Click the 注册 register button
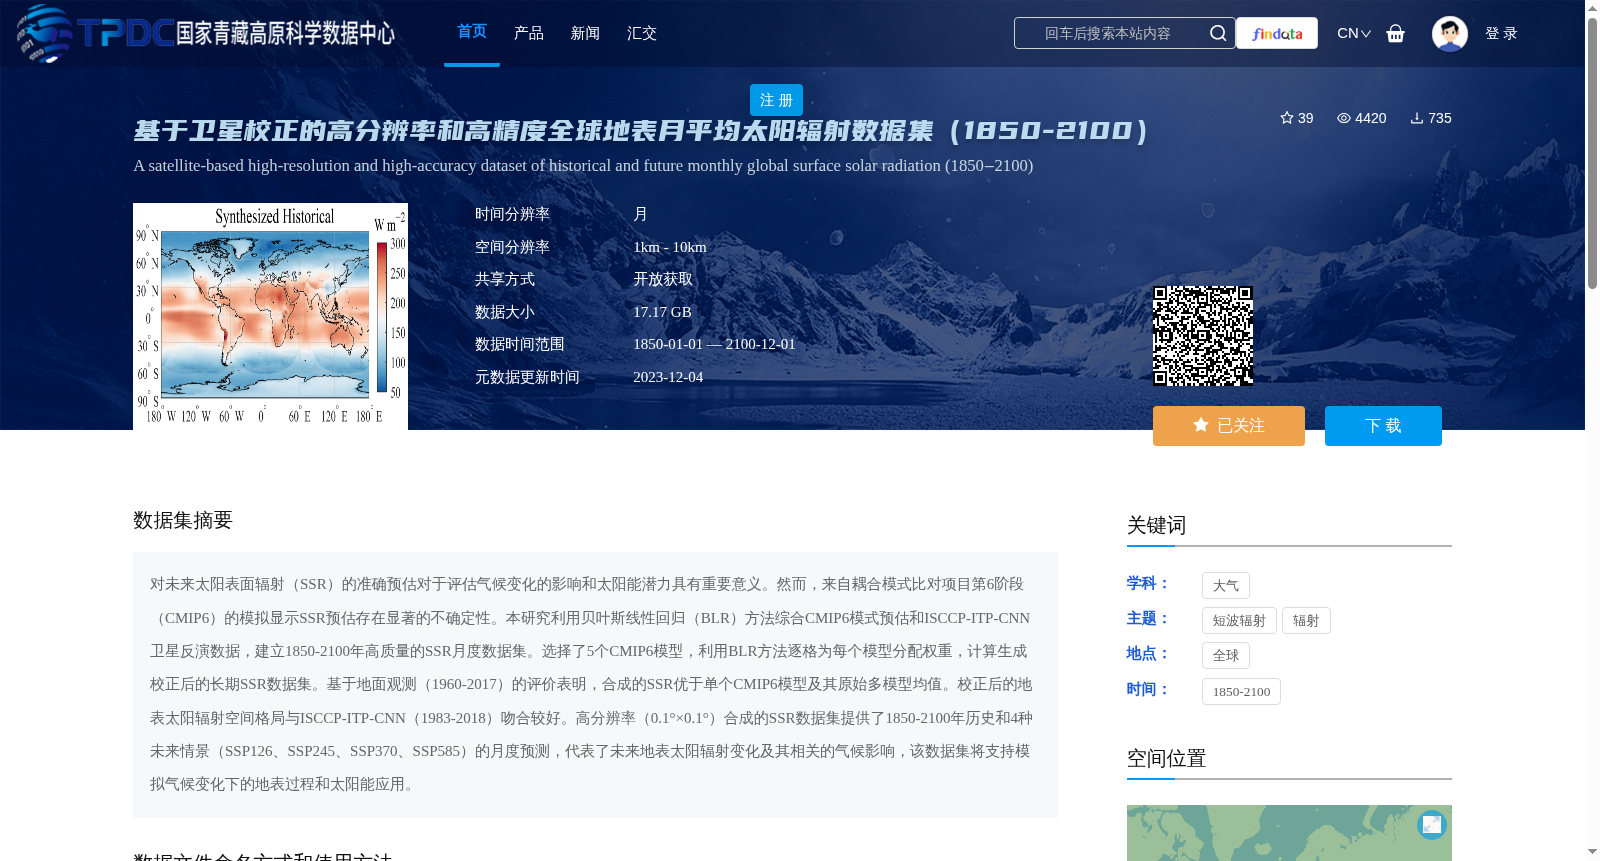This screenshot has height=861, width=1600. [776, 100]
